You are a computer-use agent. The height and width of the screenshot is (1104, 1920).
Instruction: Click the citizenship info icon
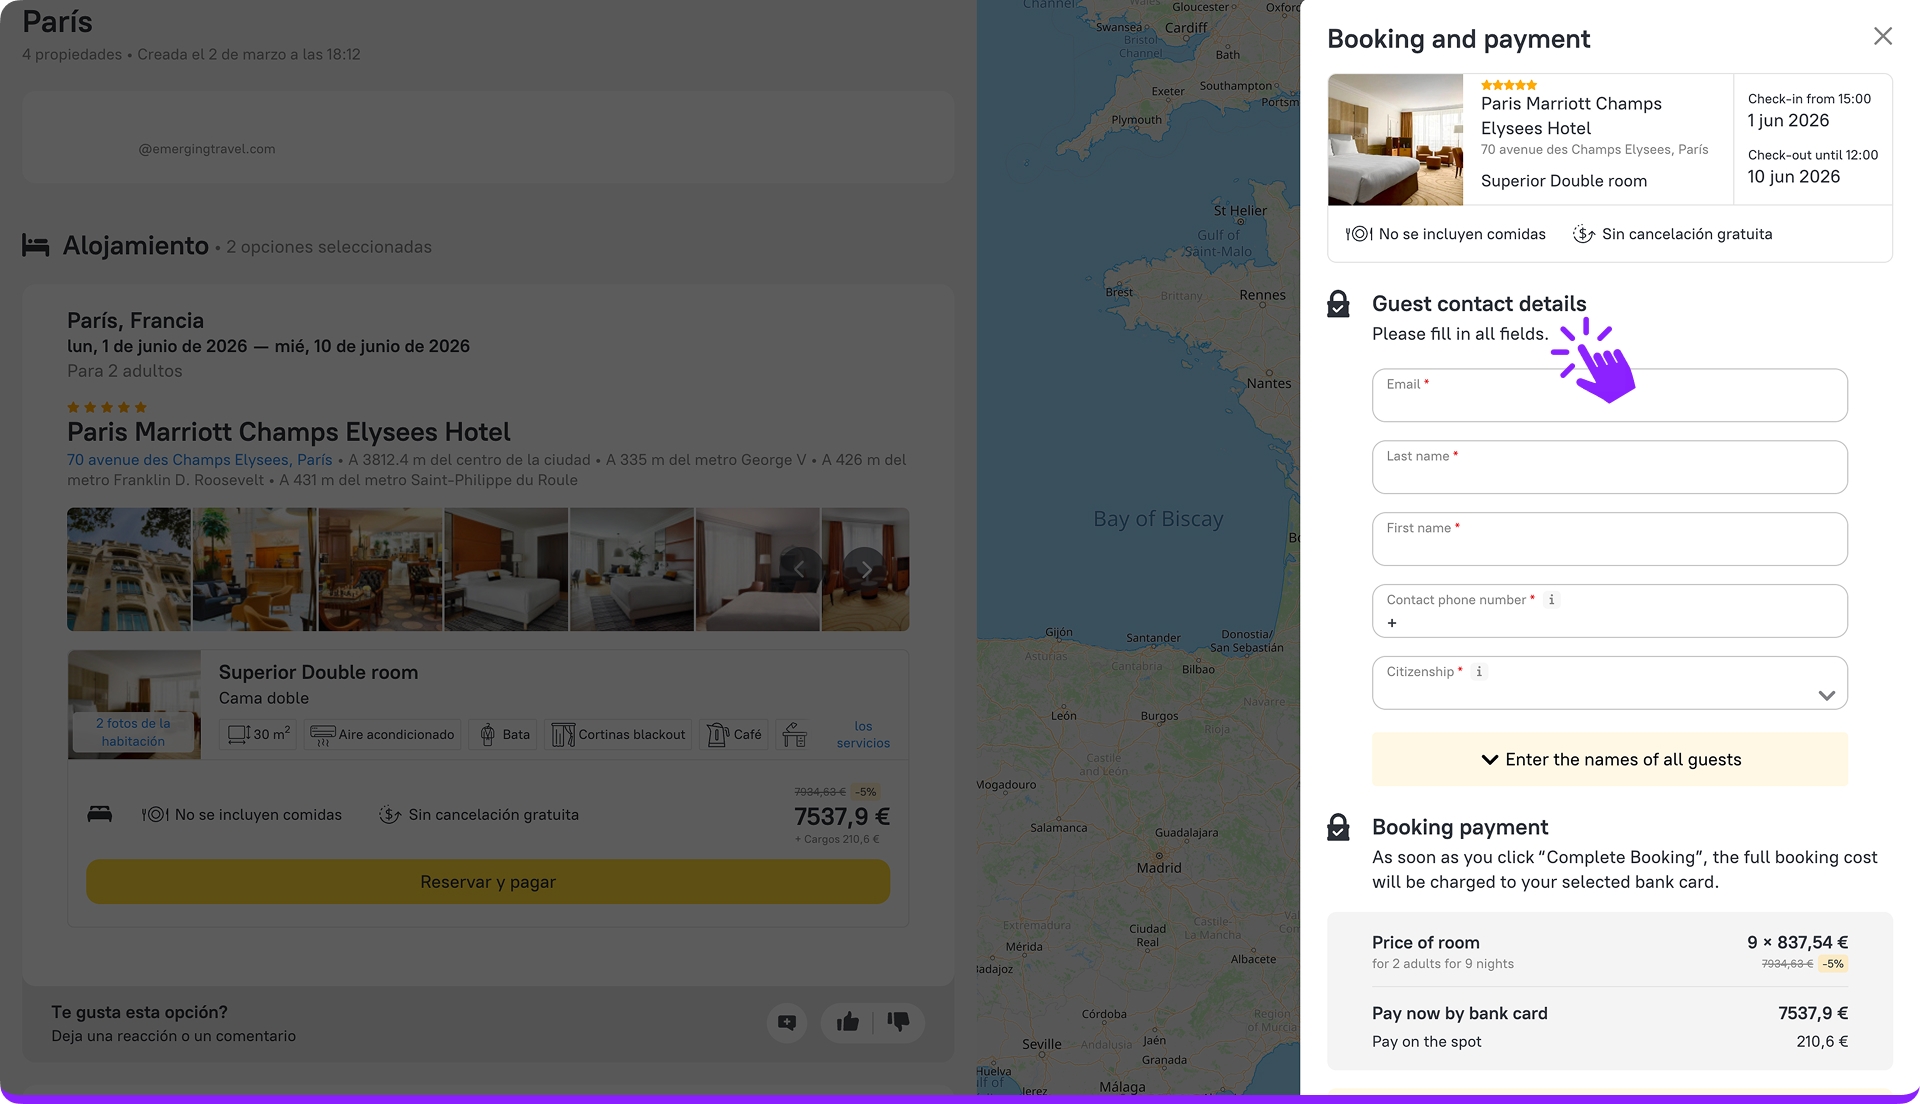point(1479,672)
